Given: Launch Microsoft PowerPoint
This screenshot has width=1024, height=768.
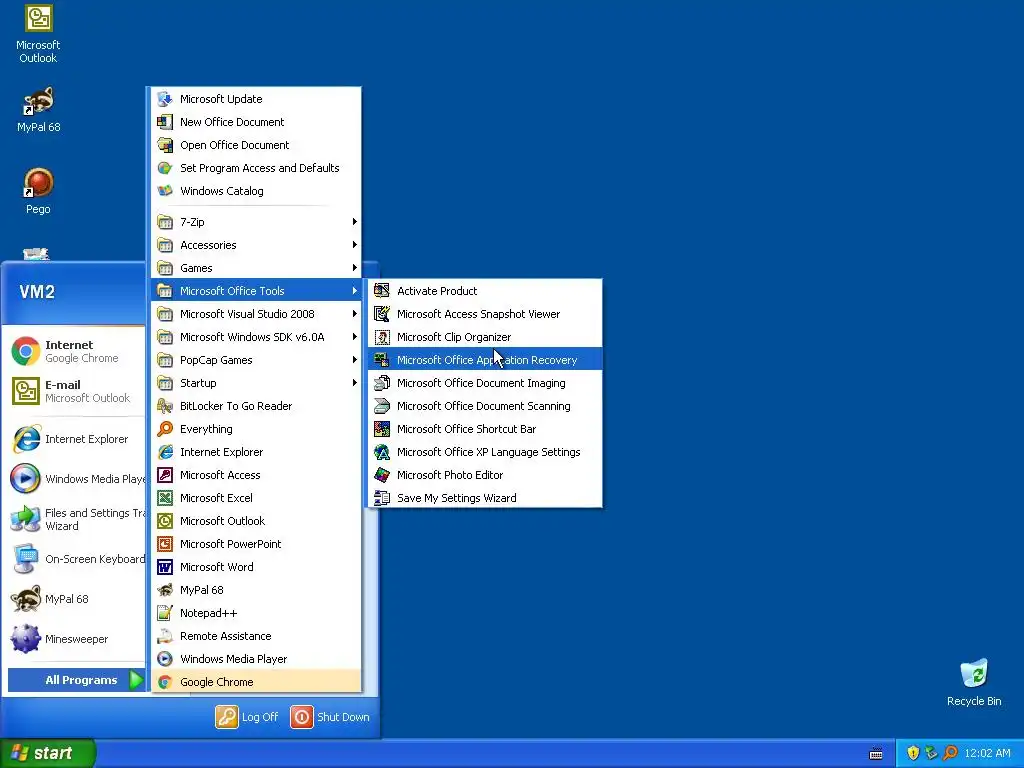Looking at the screenshot, I should pos(256,544).
